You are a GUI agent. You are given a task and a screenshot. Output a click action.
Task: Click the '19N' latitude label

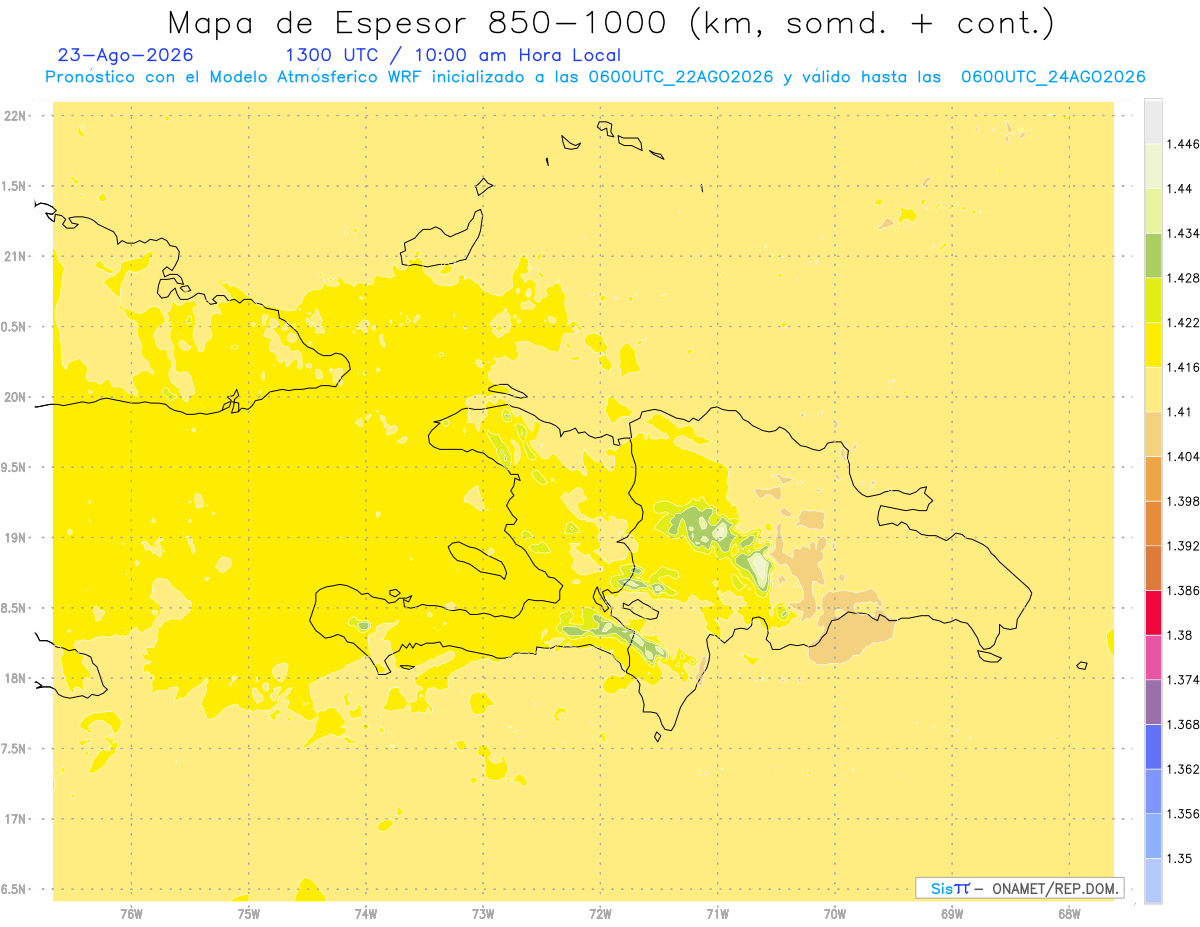coord(15,538)
